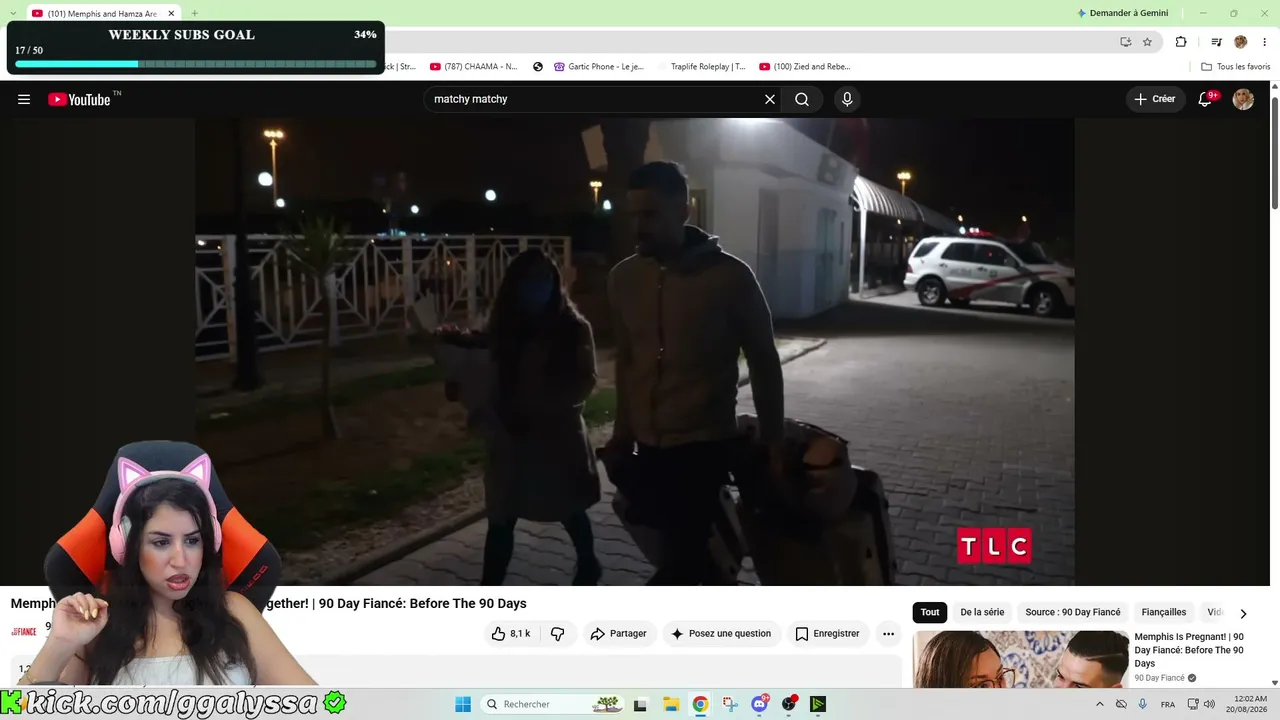Open the tab search dropdown arrow
Image resolution: width=1280 pixels, height=720 pixels.
point(12,13)
